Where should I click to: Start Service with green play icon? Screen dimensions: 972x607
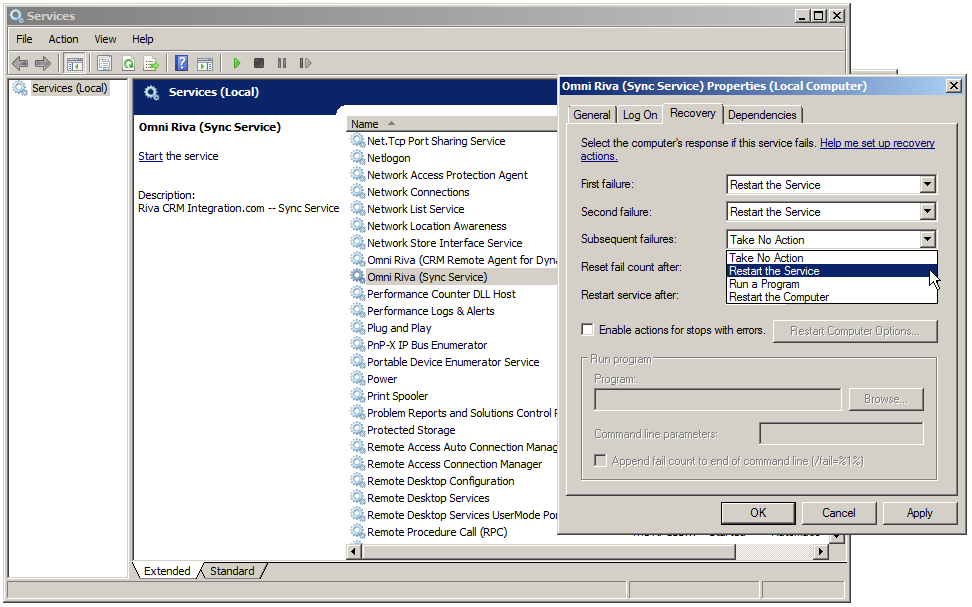point(237,63)
